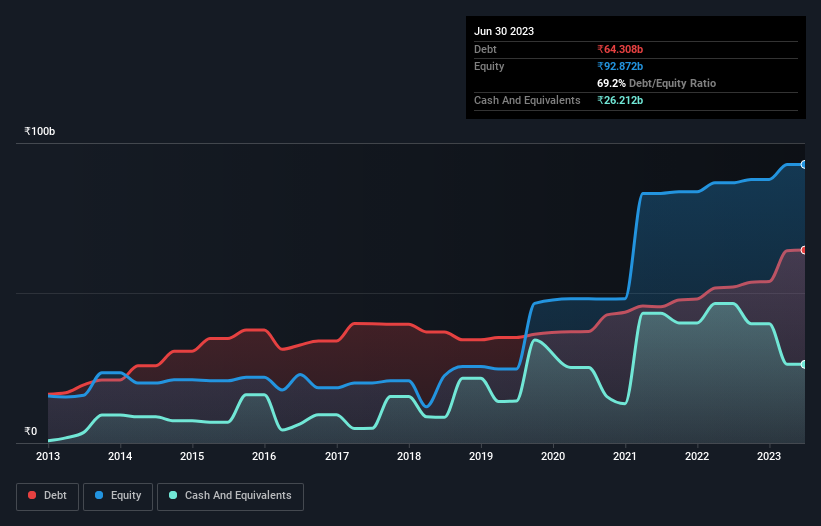Click the 2017 x-axis label

337,456
